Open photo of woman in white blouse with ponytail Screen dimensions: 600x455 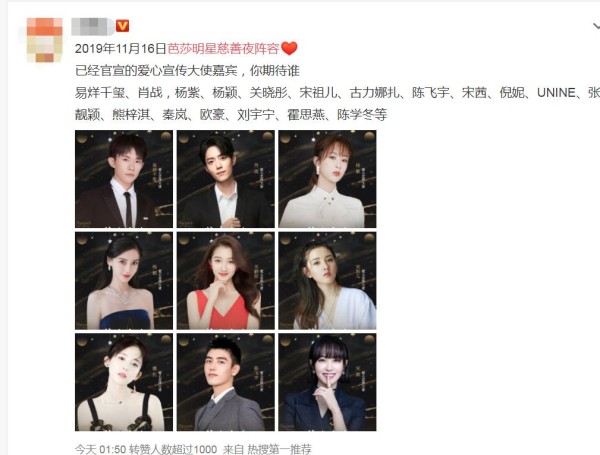(x=327, y=179)
